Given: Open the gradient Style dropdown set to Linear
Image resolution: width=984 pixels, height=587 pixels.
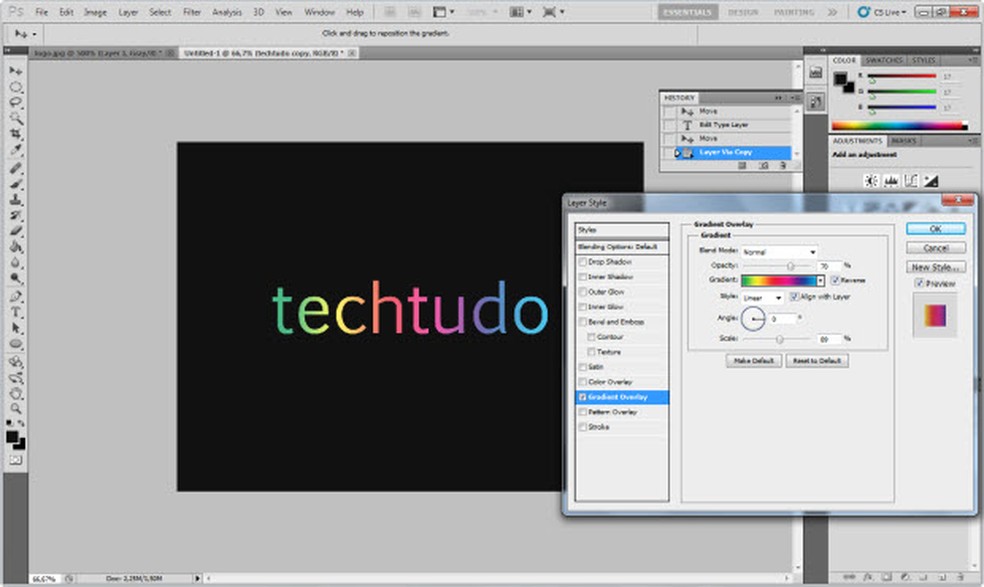Looking at the screenshot, I should tap(763, 297).
